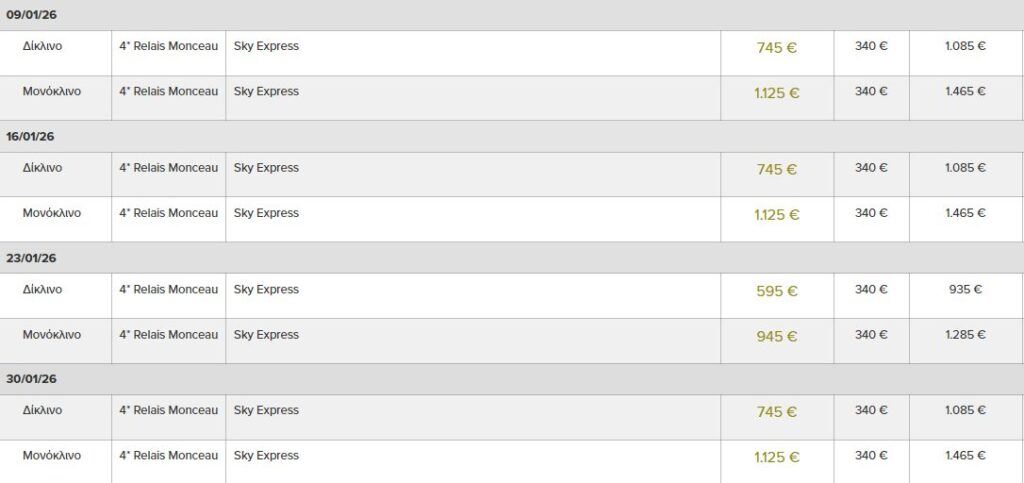This screenshot has height=483, width=1024.
Task: Select Μονόκλινο room type under 16/01/26
Action: pyautogui.click(x=52, y=213)
